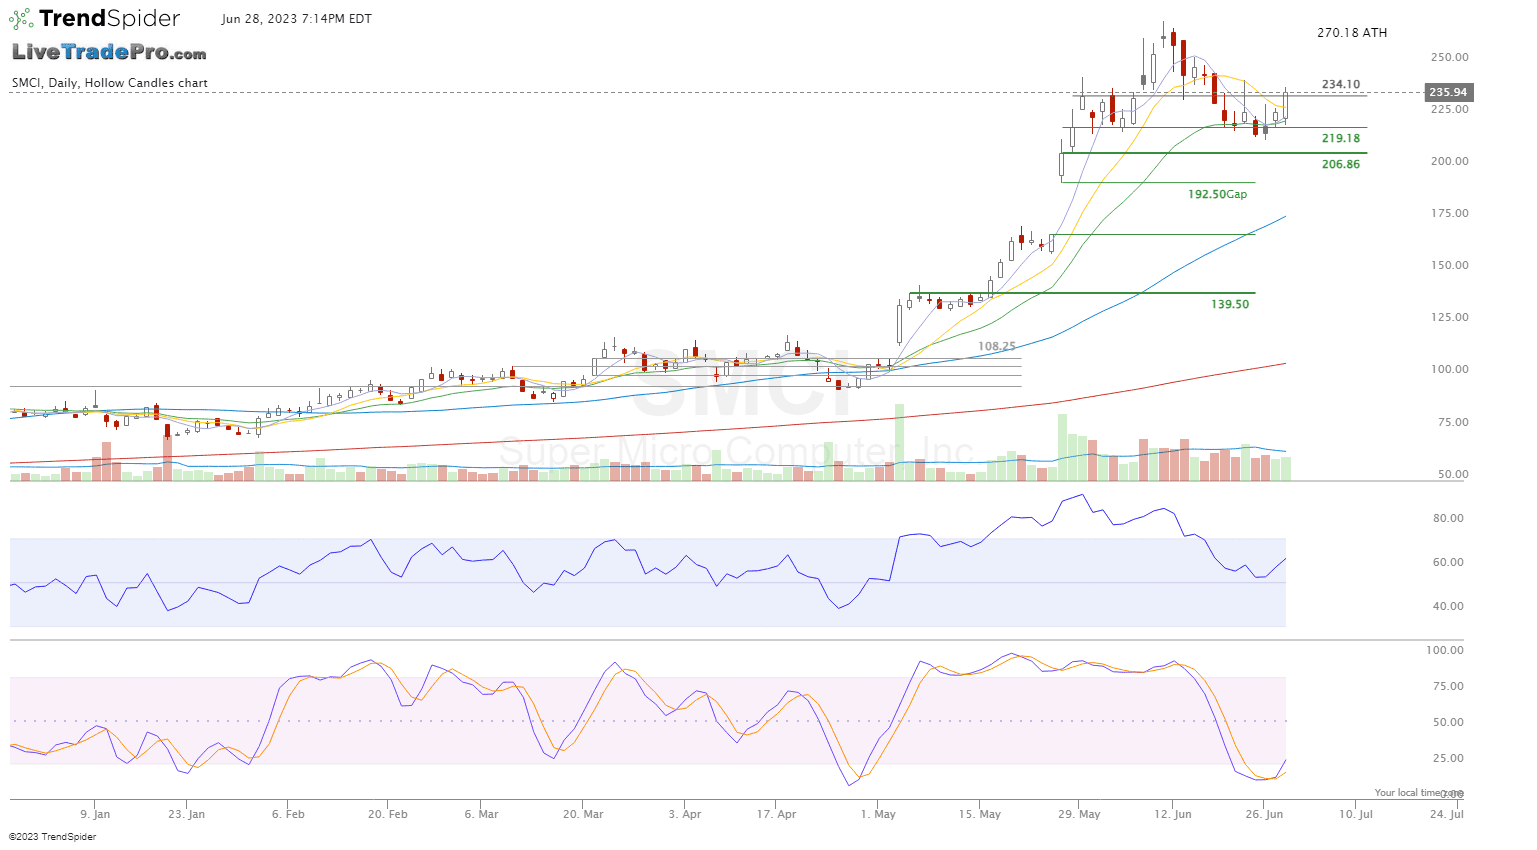Click 125.00 on the price axis
Image resolution: width=1537 pixels, height=850 pixels.
(1450, 317)
